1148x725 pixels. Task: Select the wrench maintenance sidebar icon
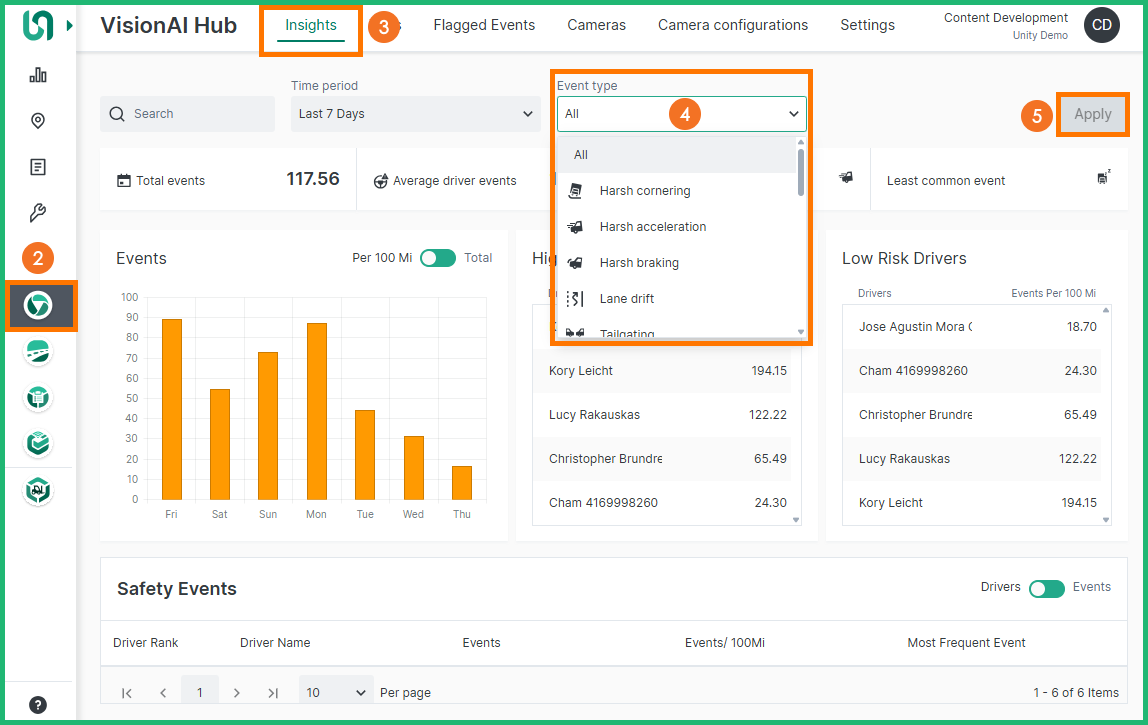(x=38, y=213)
